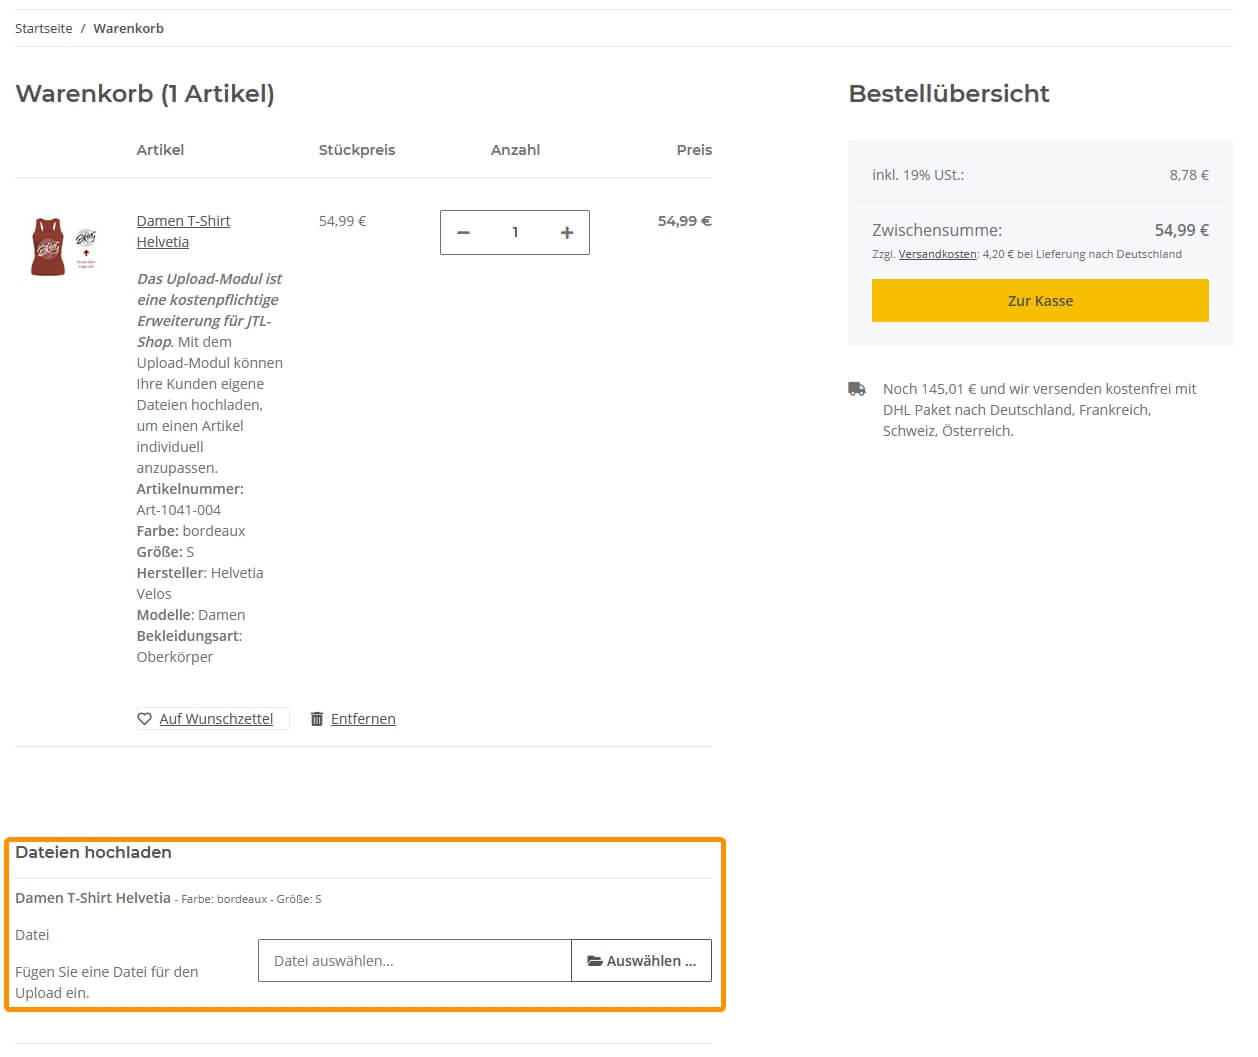Increase quantity with the plus button
The height and width of the screenshot is (1057, 1258).
pos(567,232)
